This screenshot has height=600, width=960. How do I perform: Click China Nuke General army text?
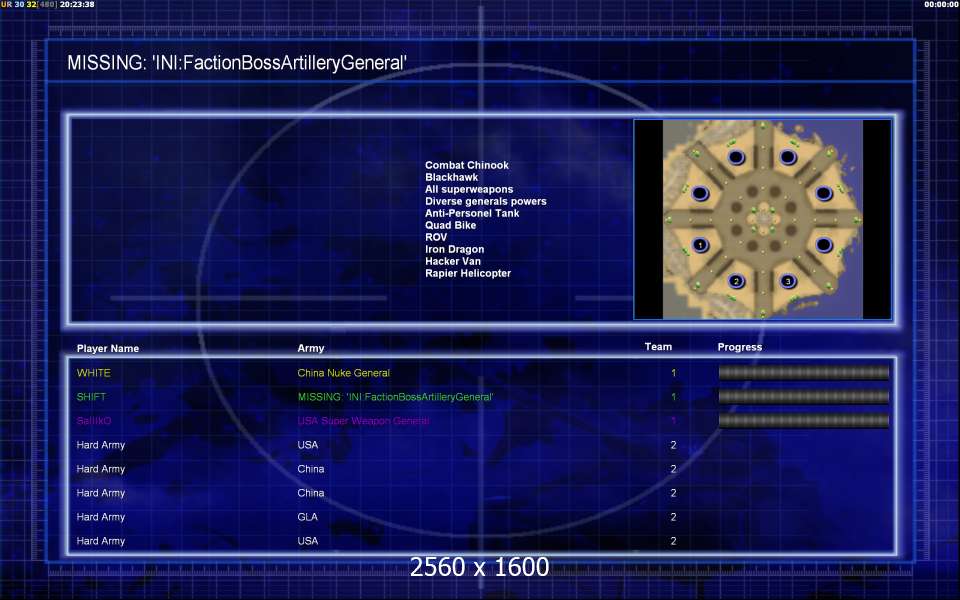[x=343, y=373]
